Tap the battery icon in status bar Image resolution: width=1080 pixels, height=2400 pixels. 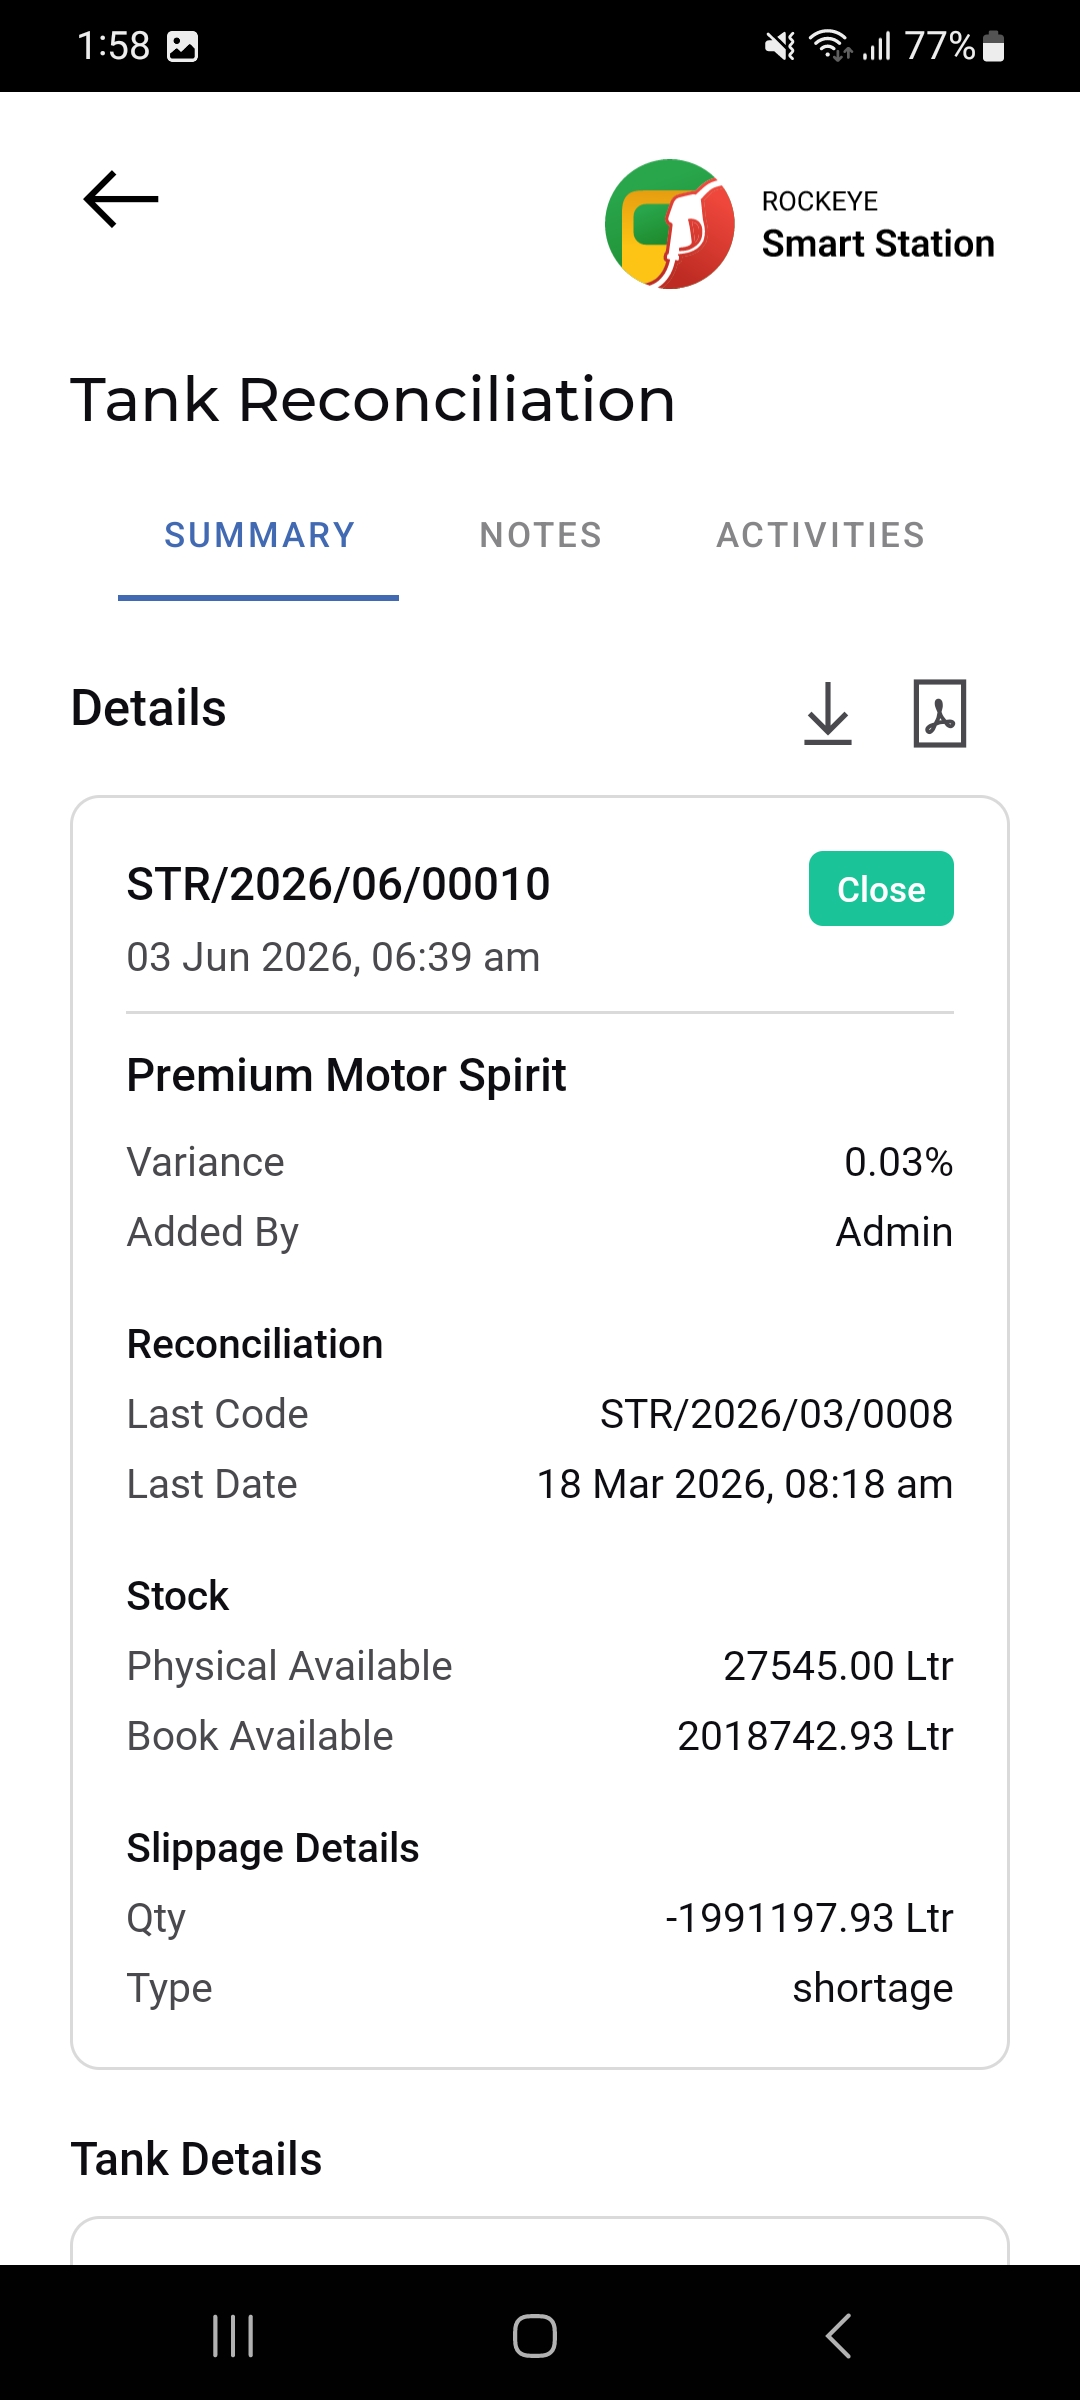[993, 46]
